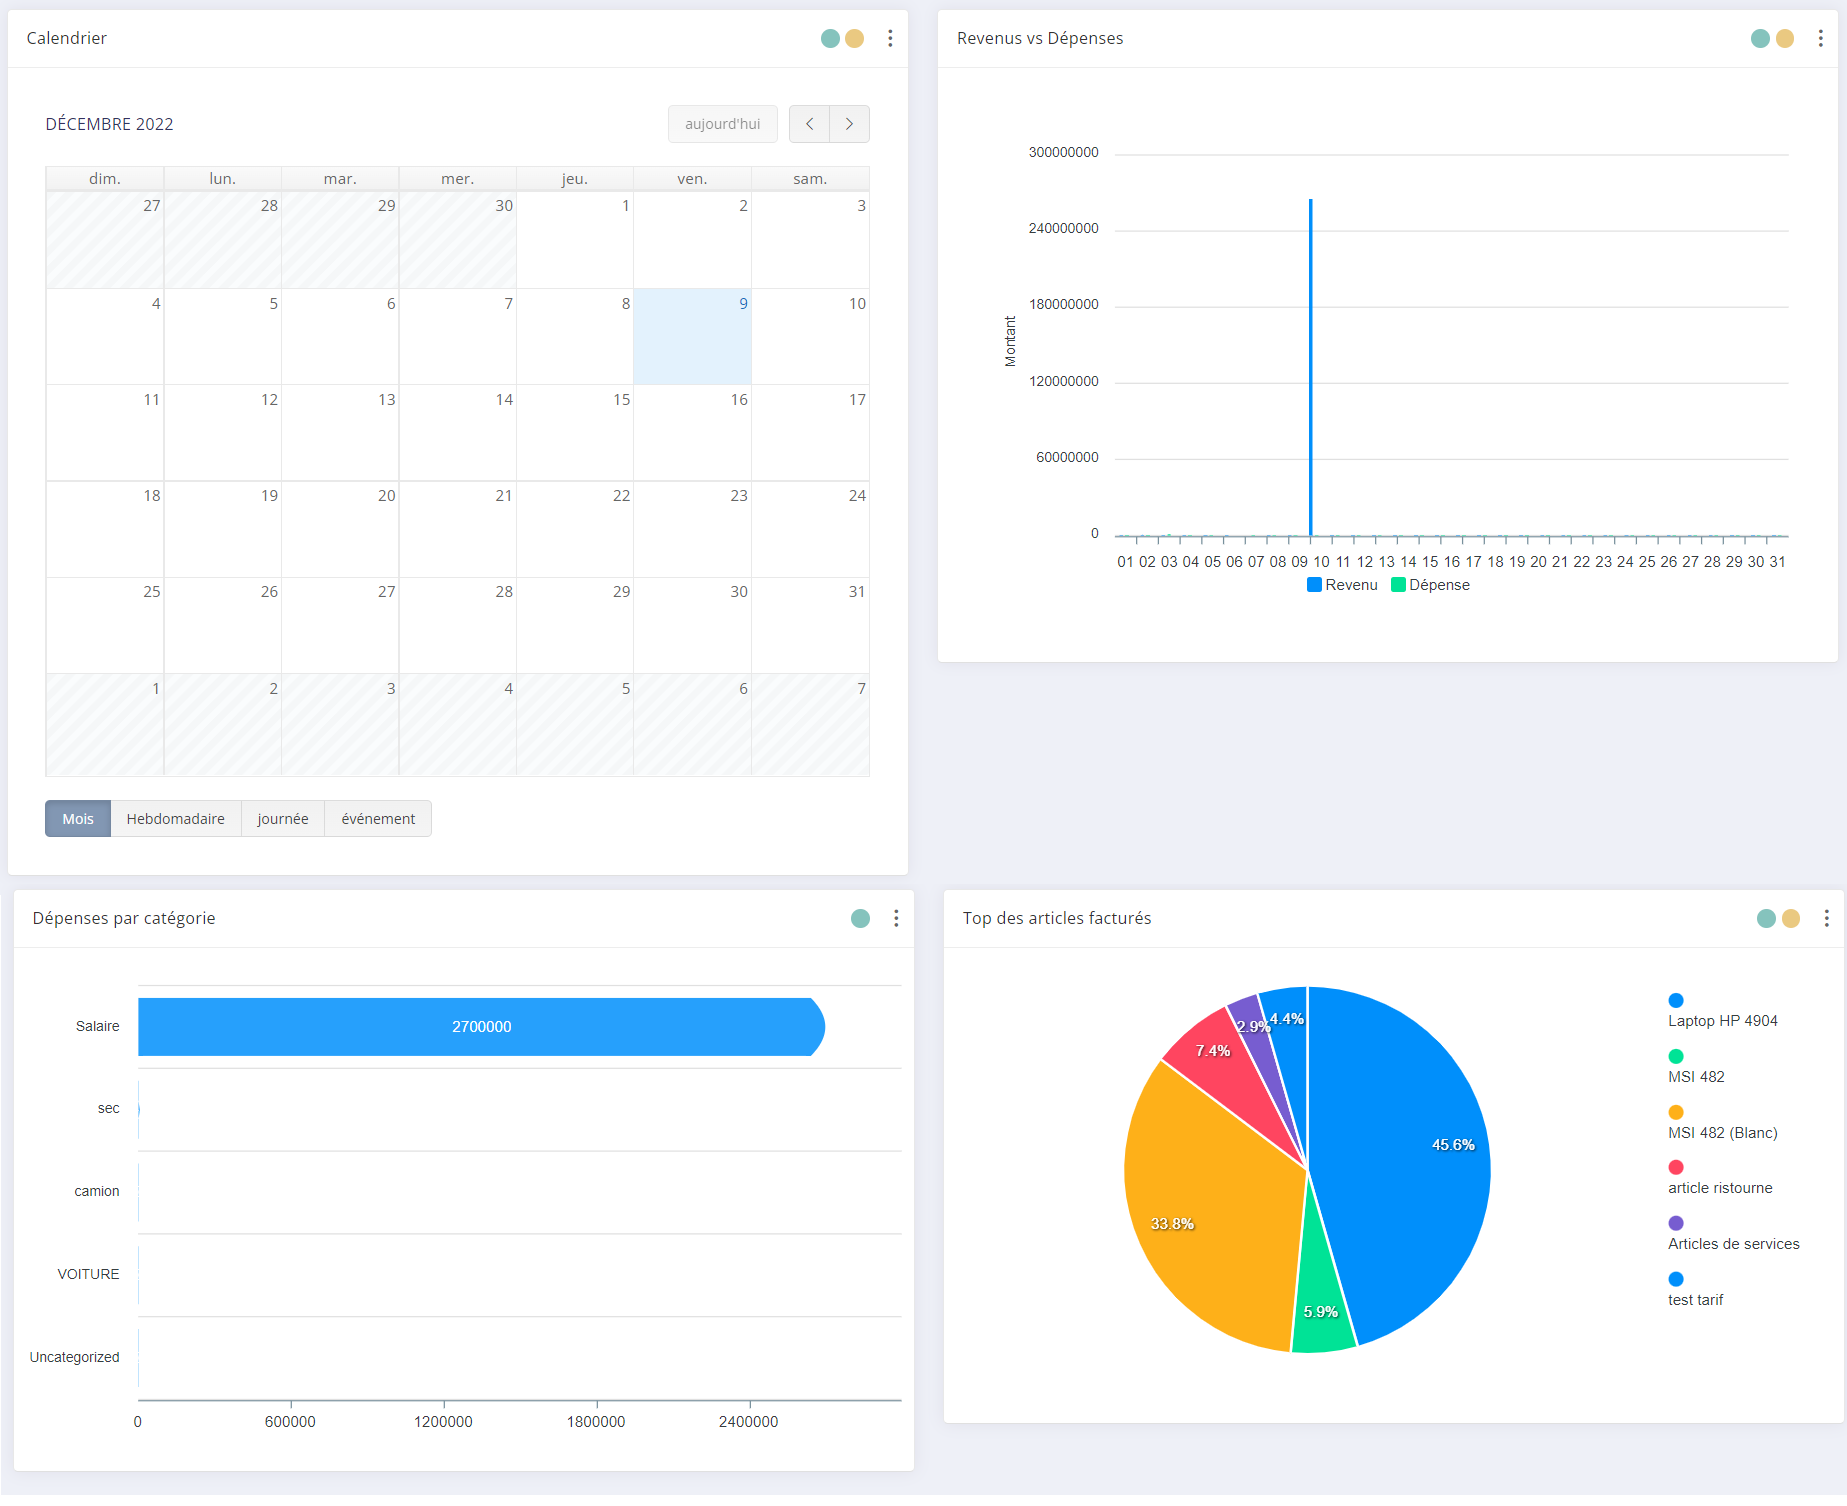
Task: Click the yellow circle in Calendrier panel header
Action: tap(854, 39)
